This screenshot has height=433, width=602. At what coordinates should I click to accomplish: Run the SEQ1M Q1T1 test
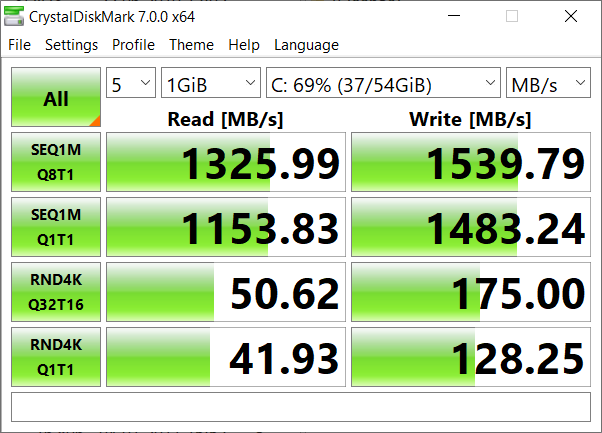click(x=56, y=227)
